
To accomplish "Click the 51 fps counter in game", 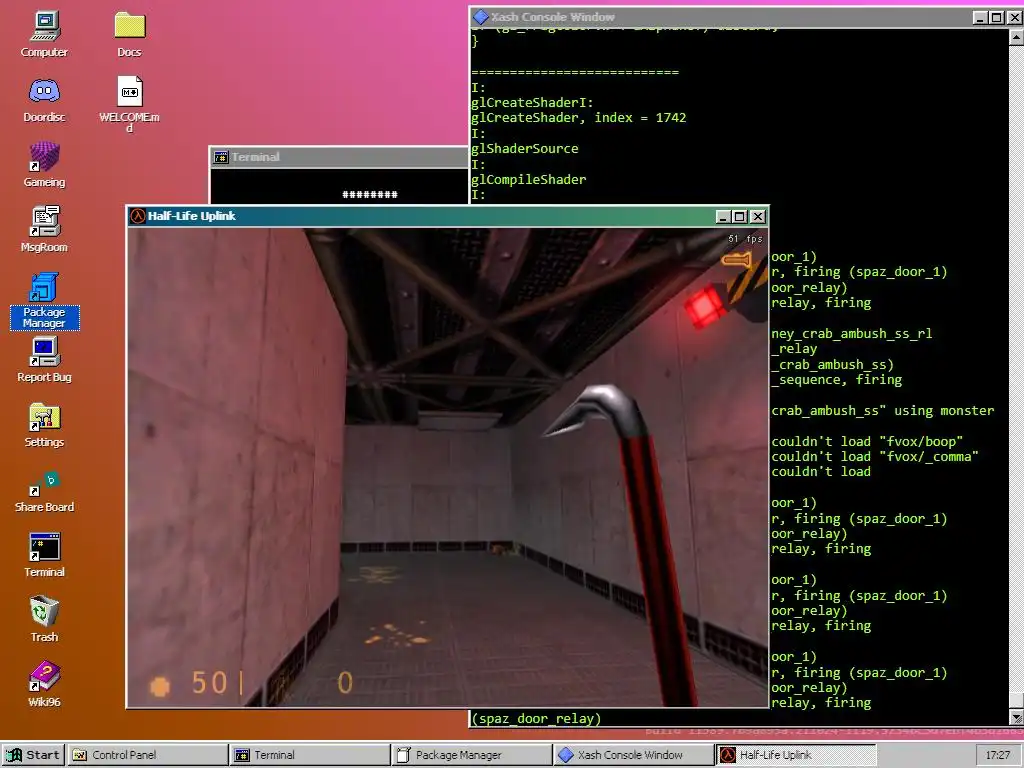I will coord(745,239).
